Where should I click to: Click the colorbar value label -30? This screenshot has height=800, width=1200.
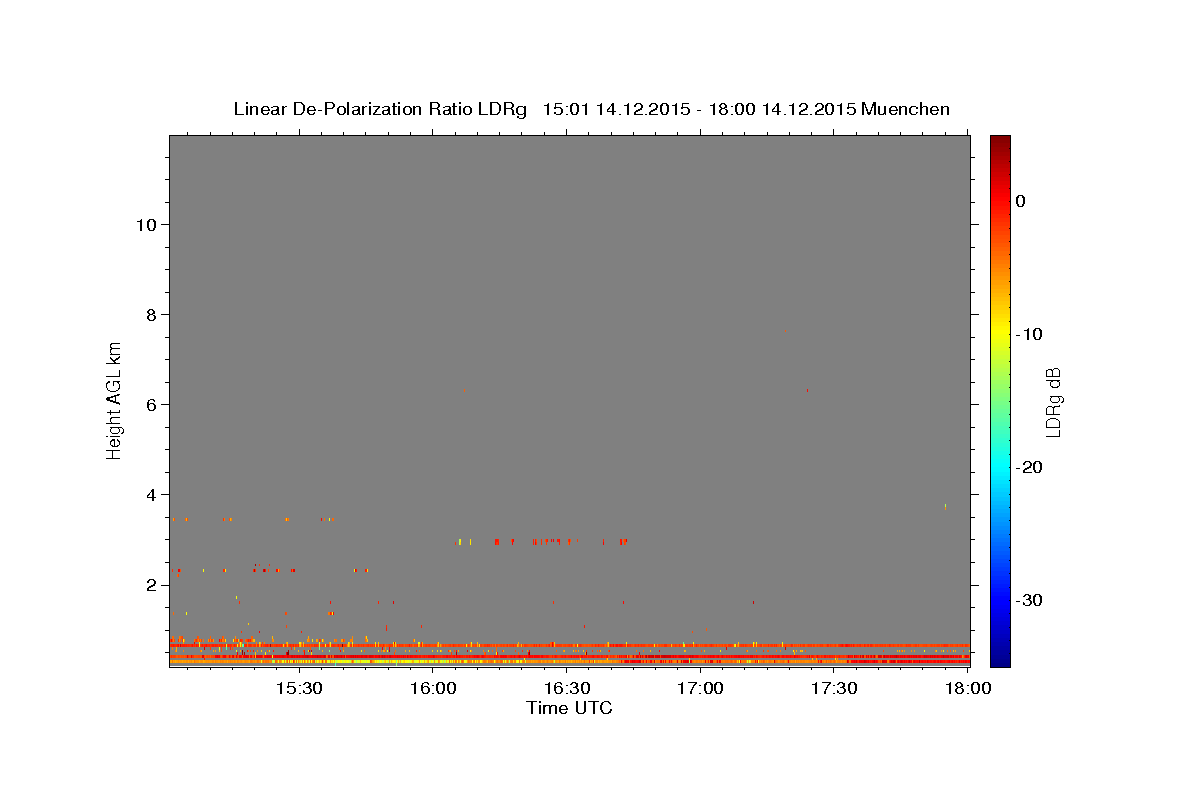[x=1029, y=601]
